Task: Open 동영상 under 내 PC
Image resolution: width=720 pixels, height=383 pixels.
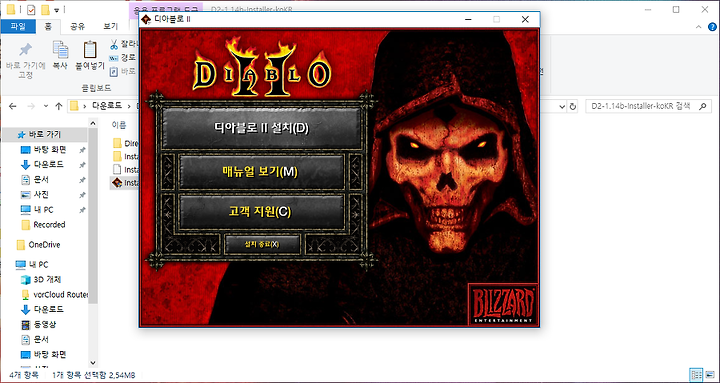Action: coord(45,325)
